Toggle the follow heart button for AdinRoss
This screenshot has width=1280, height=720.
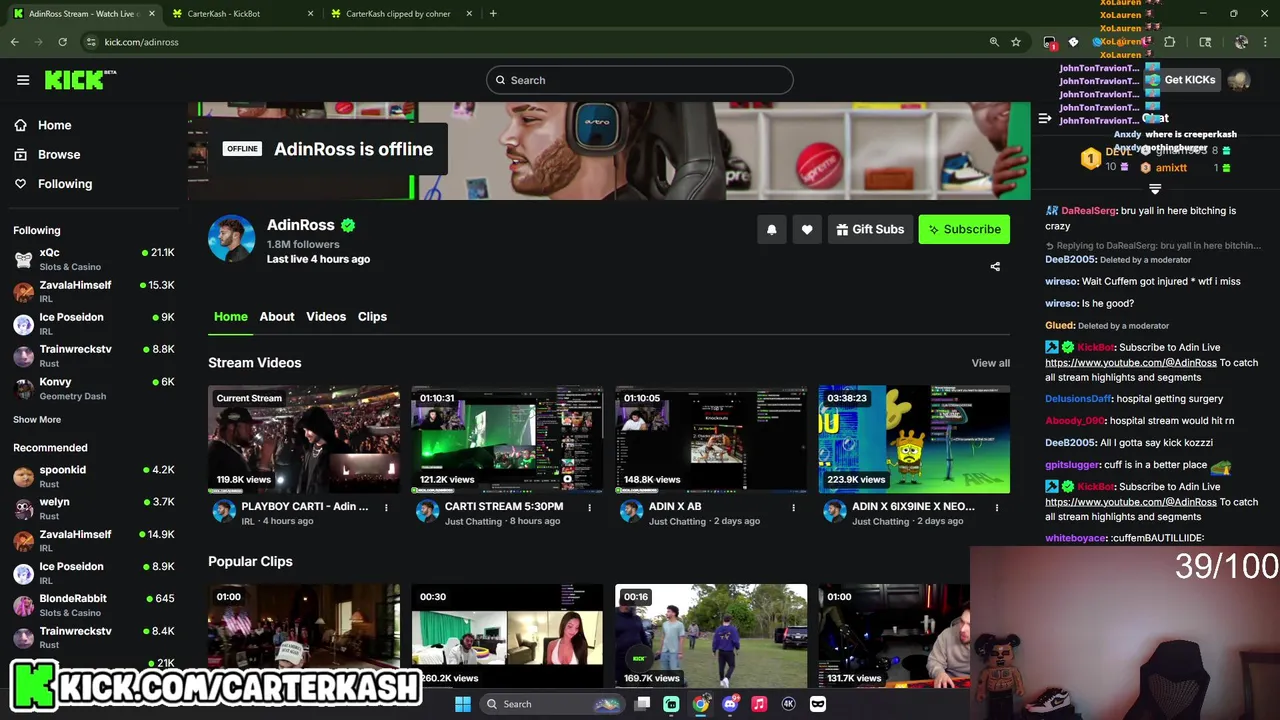coord(807,229)
